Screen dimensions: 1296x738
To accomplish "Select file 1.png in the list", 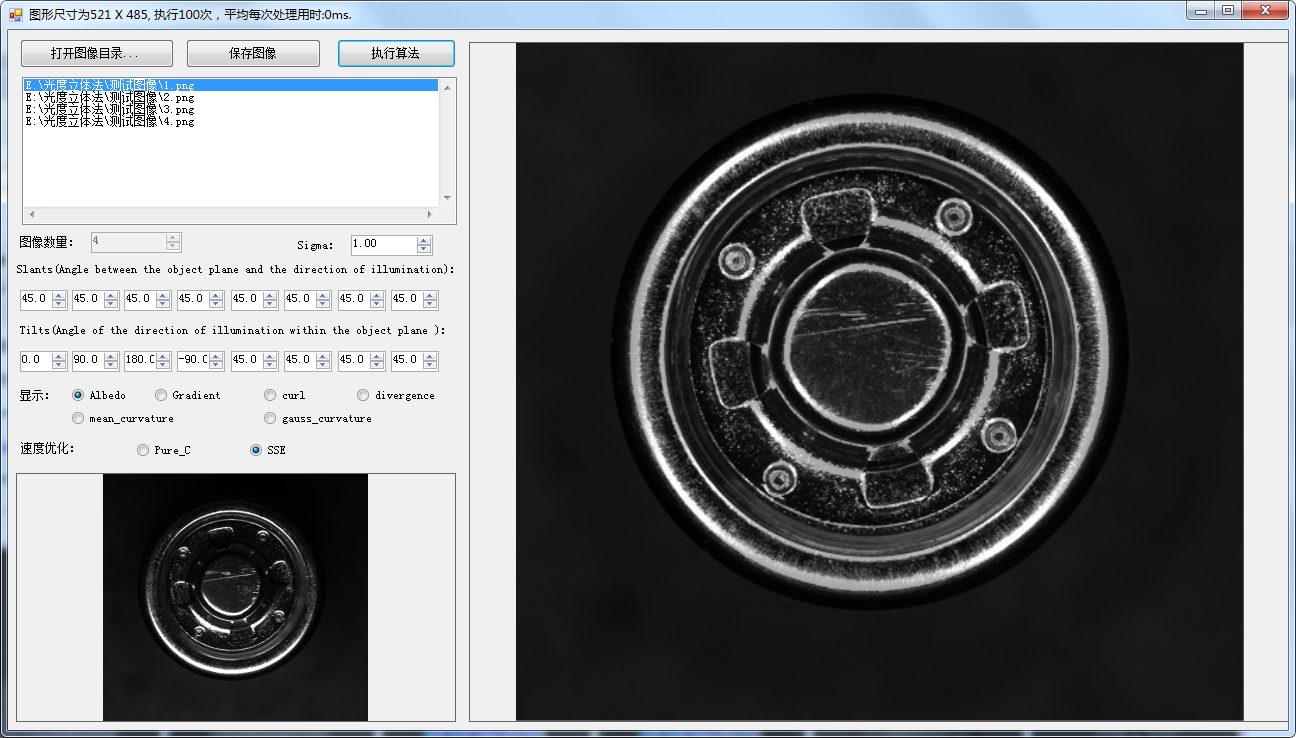I will point(110,86).
